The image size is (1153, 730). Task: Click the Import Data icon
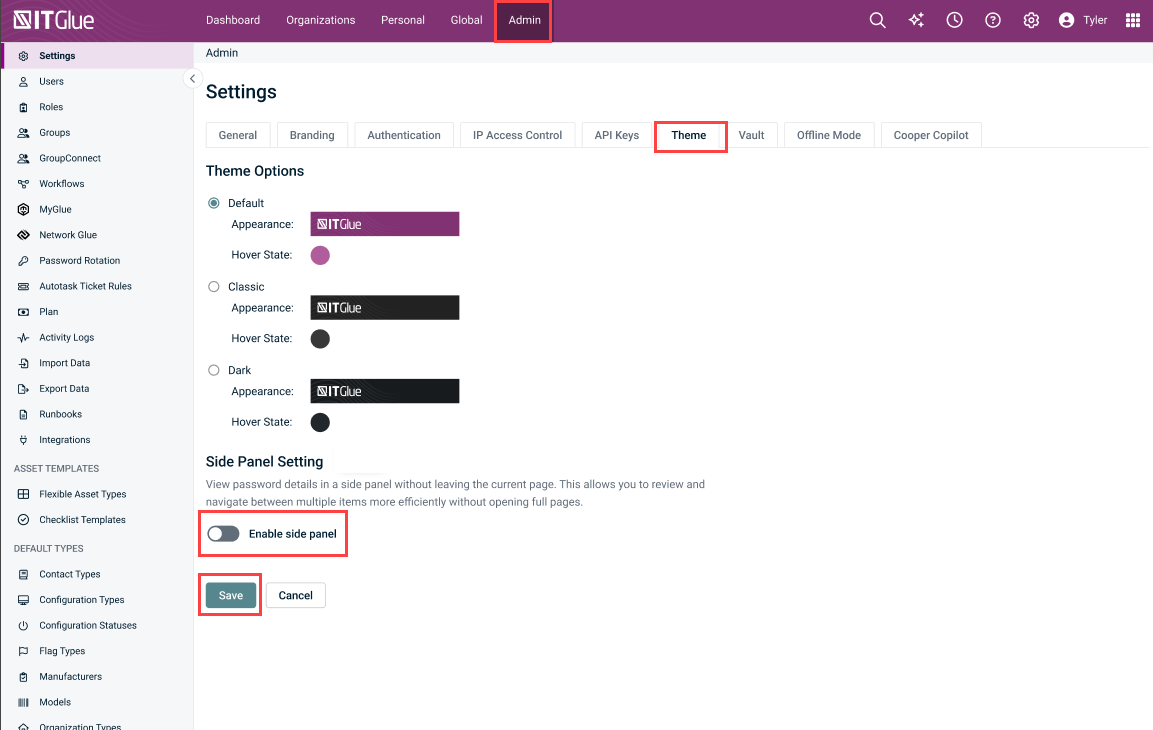coord(24,363)
